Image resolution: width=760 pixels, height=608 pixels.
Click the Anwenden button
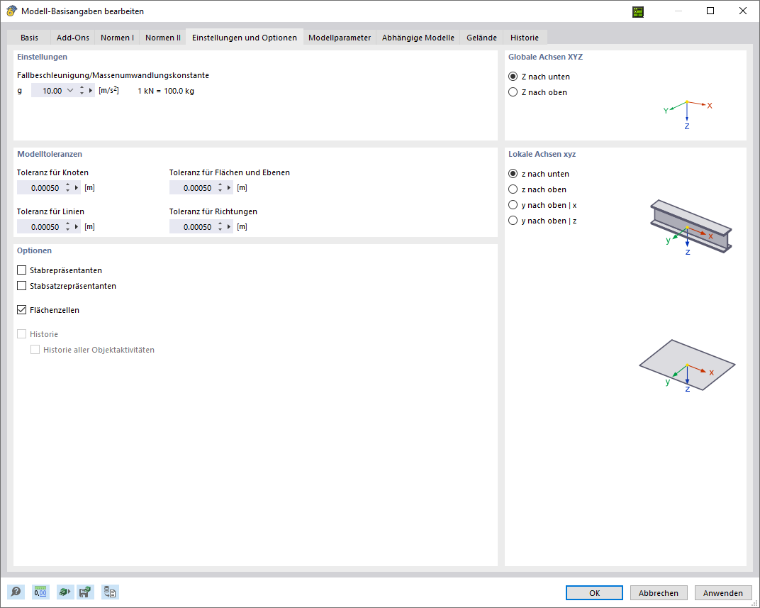(723, 592)
